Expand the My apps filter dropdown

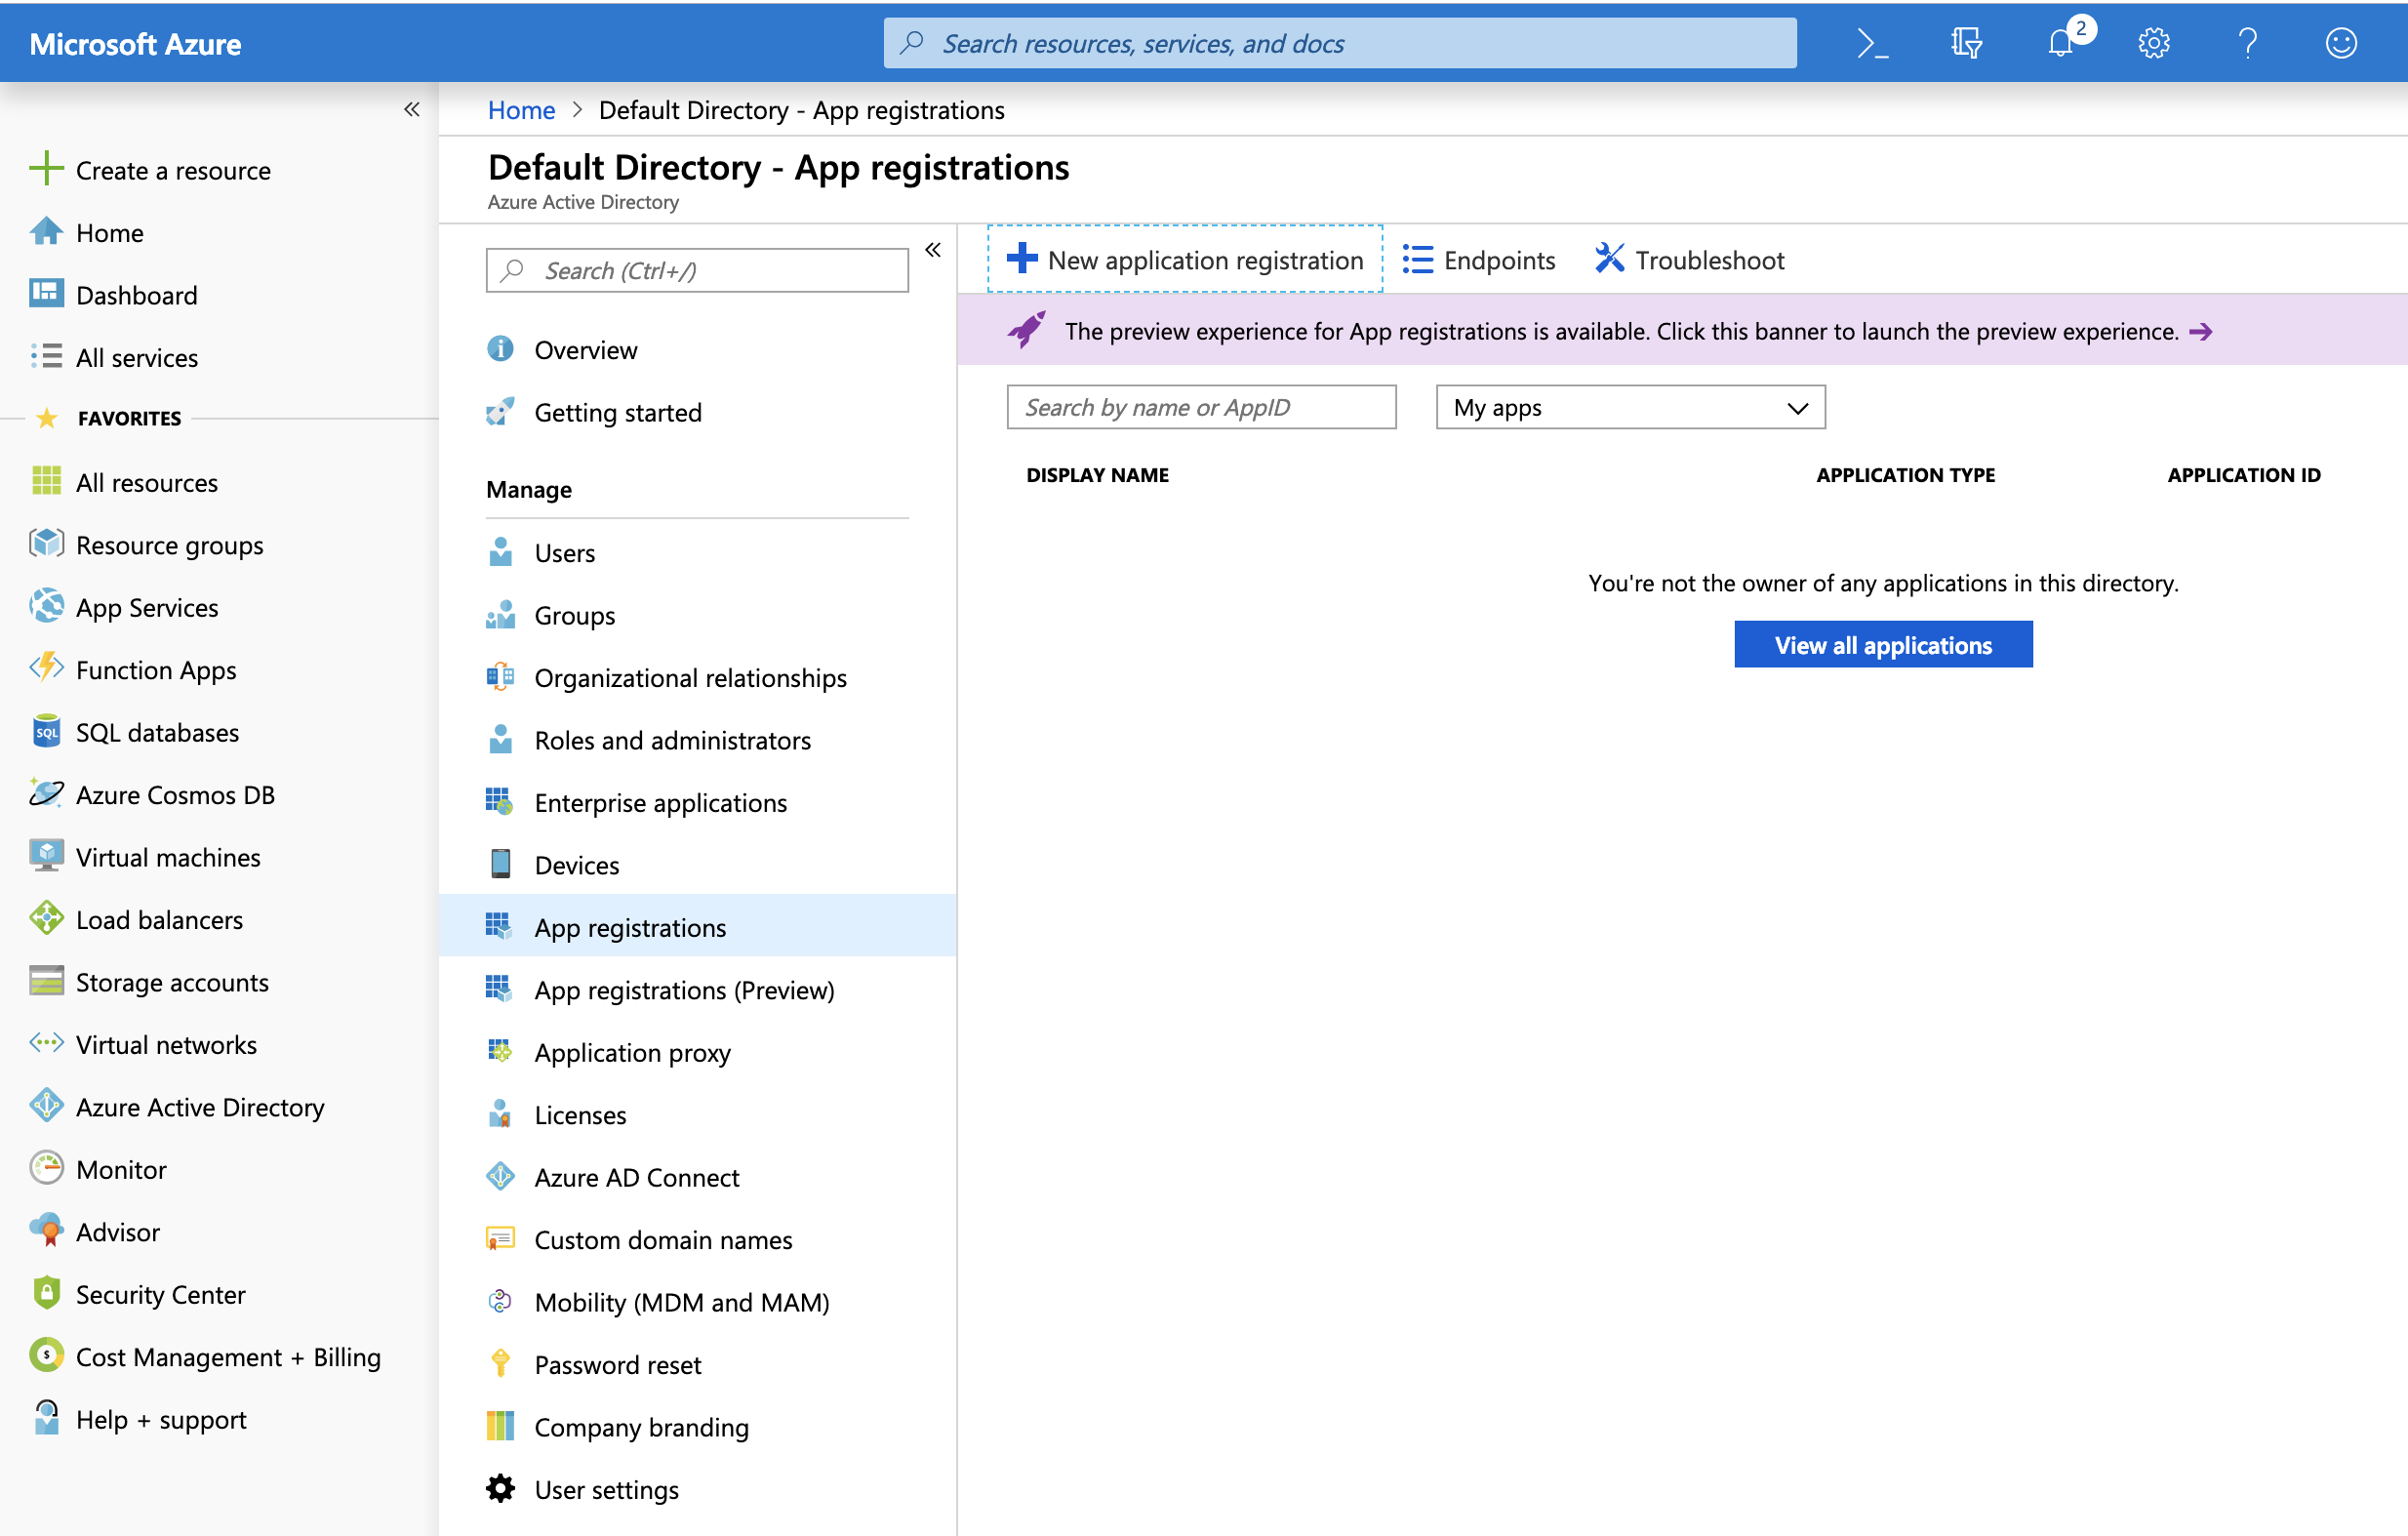coord(1630,407)
